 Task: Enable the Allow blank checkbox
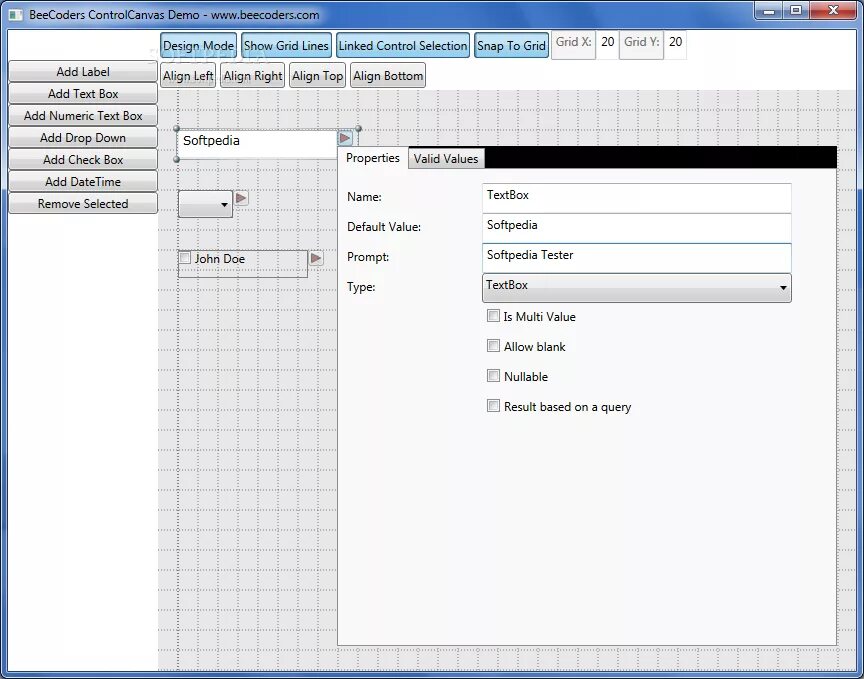tap(493, 346)
